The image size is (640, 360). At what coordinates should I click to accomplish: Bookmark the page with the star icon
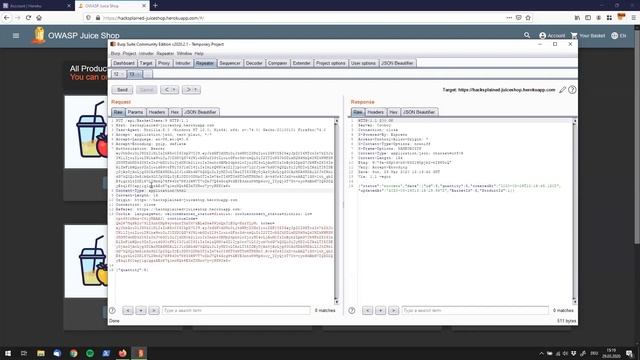tap(528, 18)
